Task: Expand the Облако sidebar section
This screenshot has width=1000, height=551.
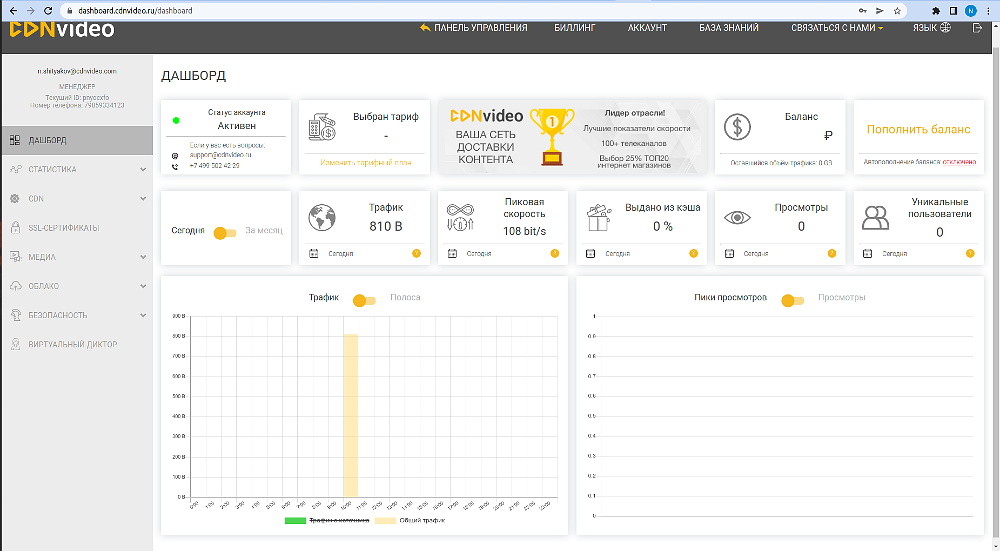Action: pos(143,286)
